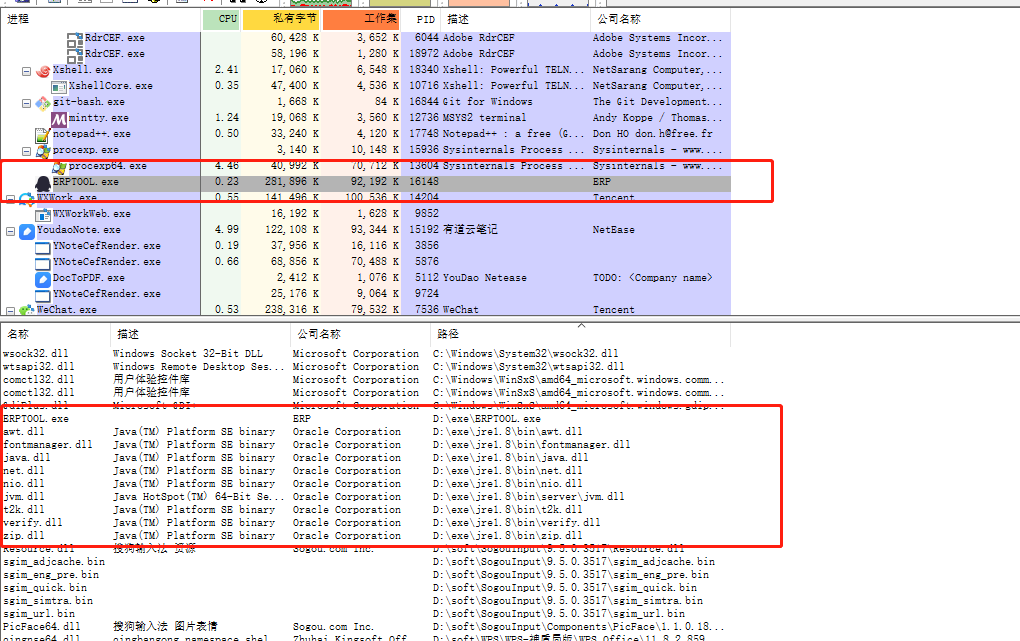Select nio.dll in the DLL list
The image size is (1020, 641).
(366, 484)
